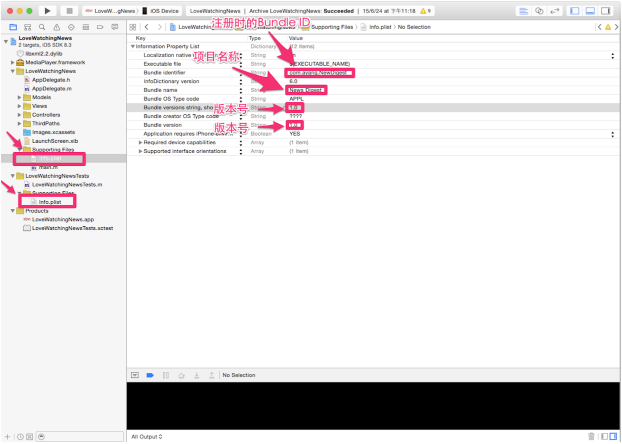Viewport: 622px width, 444px height.
Task: Open the All Output dropdown
Action: tap(147, 436)
